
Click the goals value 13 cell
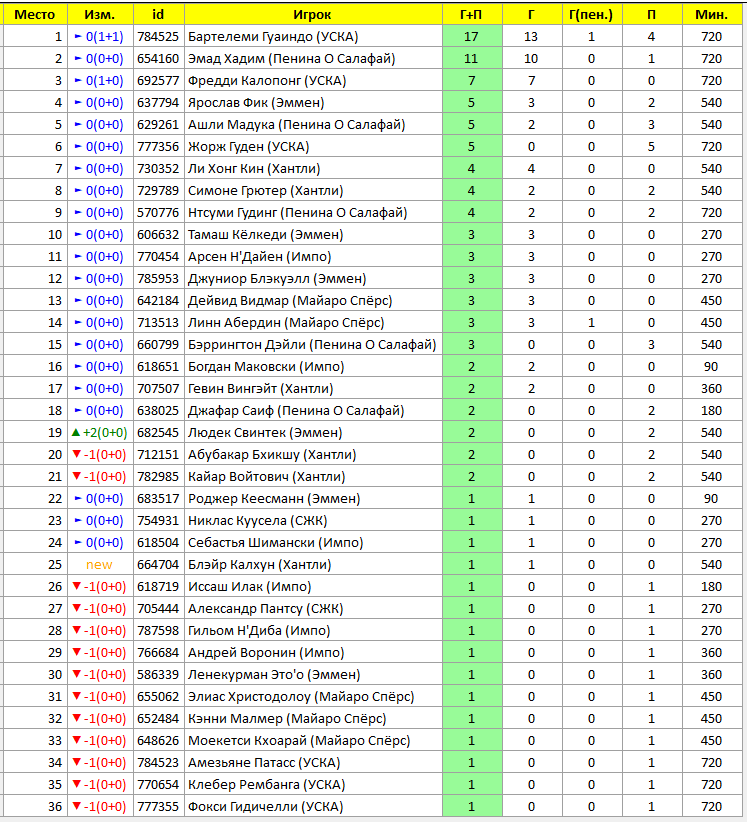coord(532,37)
